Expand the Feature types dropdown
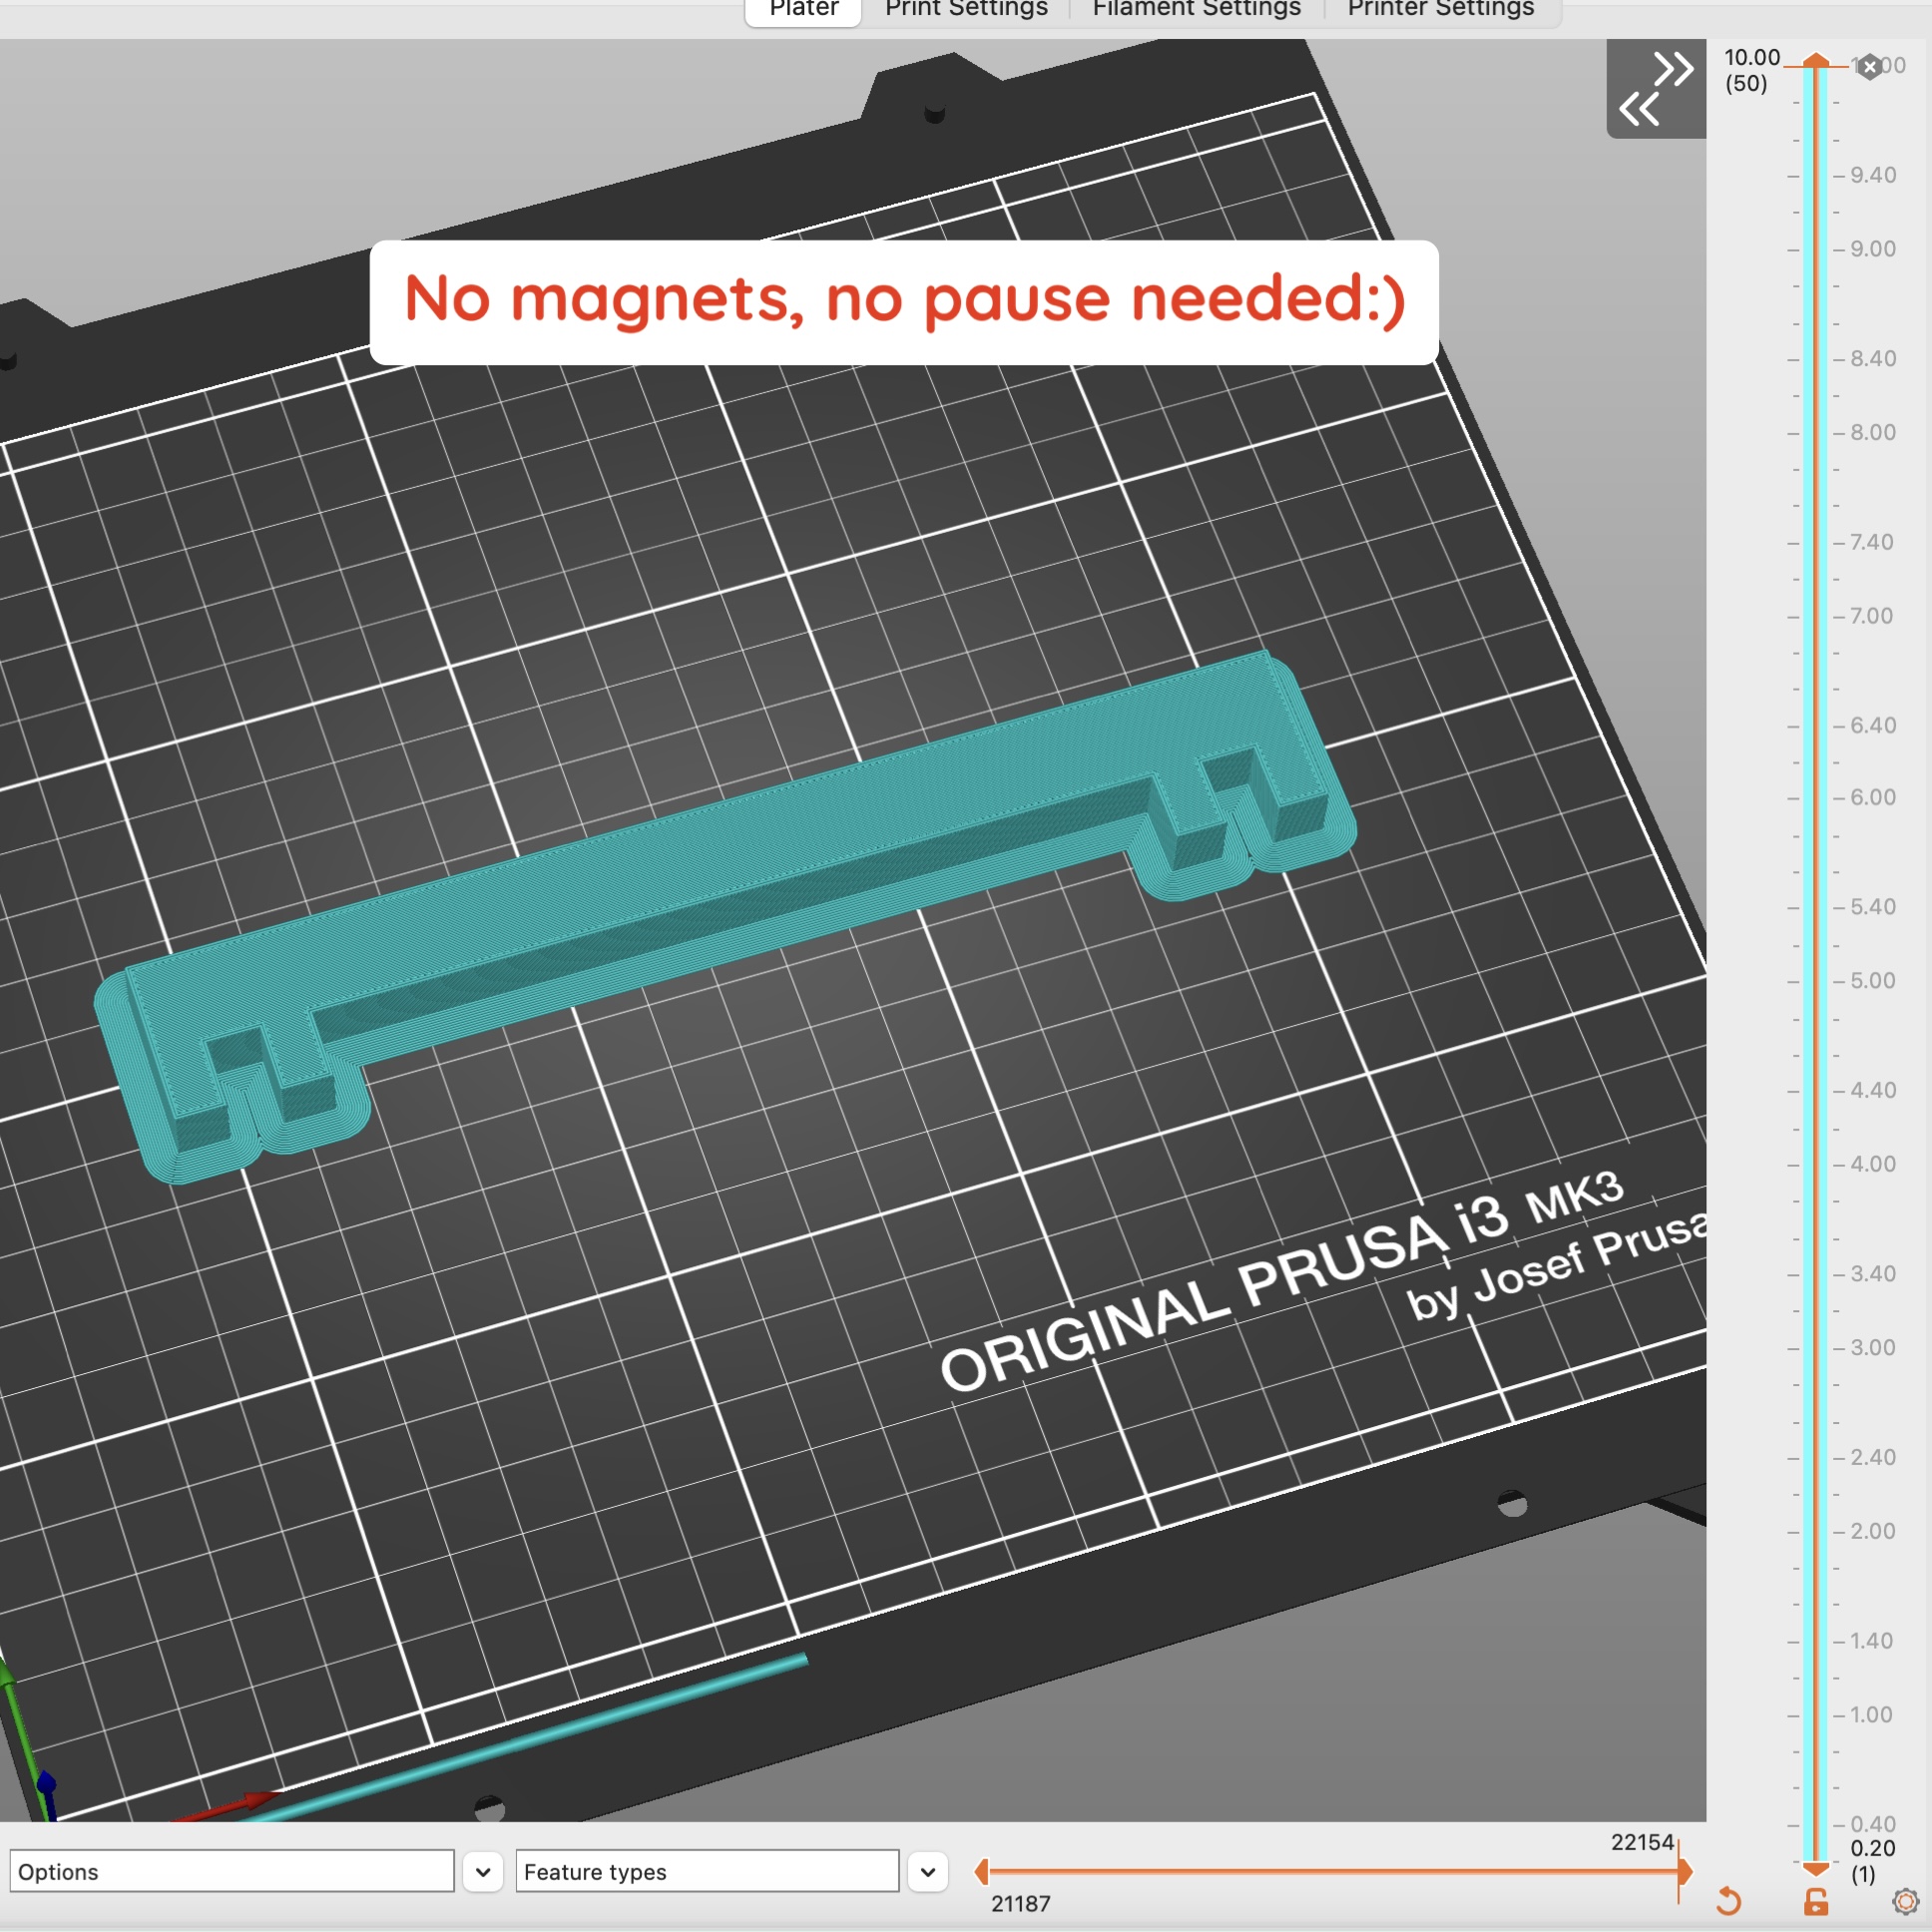This screenshot has height=1932, width=1932. click(x=927, y=1871)
